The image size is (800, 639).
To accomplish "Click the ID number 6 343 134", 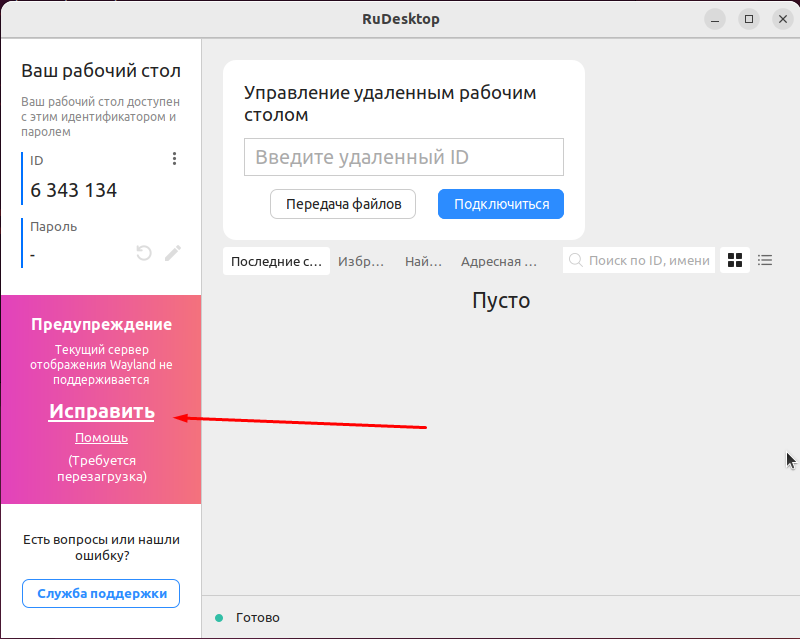I will pos(73,190).
